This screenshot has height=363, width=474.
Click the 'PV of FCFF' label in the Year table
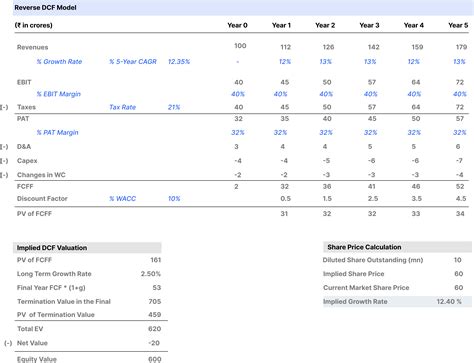pos(34,214)
